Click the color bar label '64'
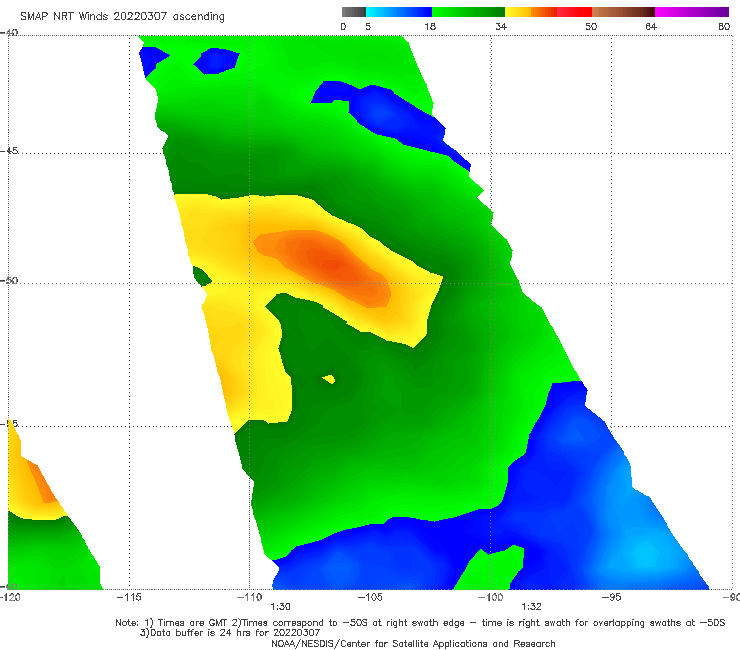Viewport: 740px width, 650px height. 651,26
